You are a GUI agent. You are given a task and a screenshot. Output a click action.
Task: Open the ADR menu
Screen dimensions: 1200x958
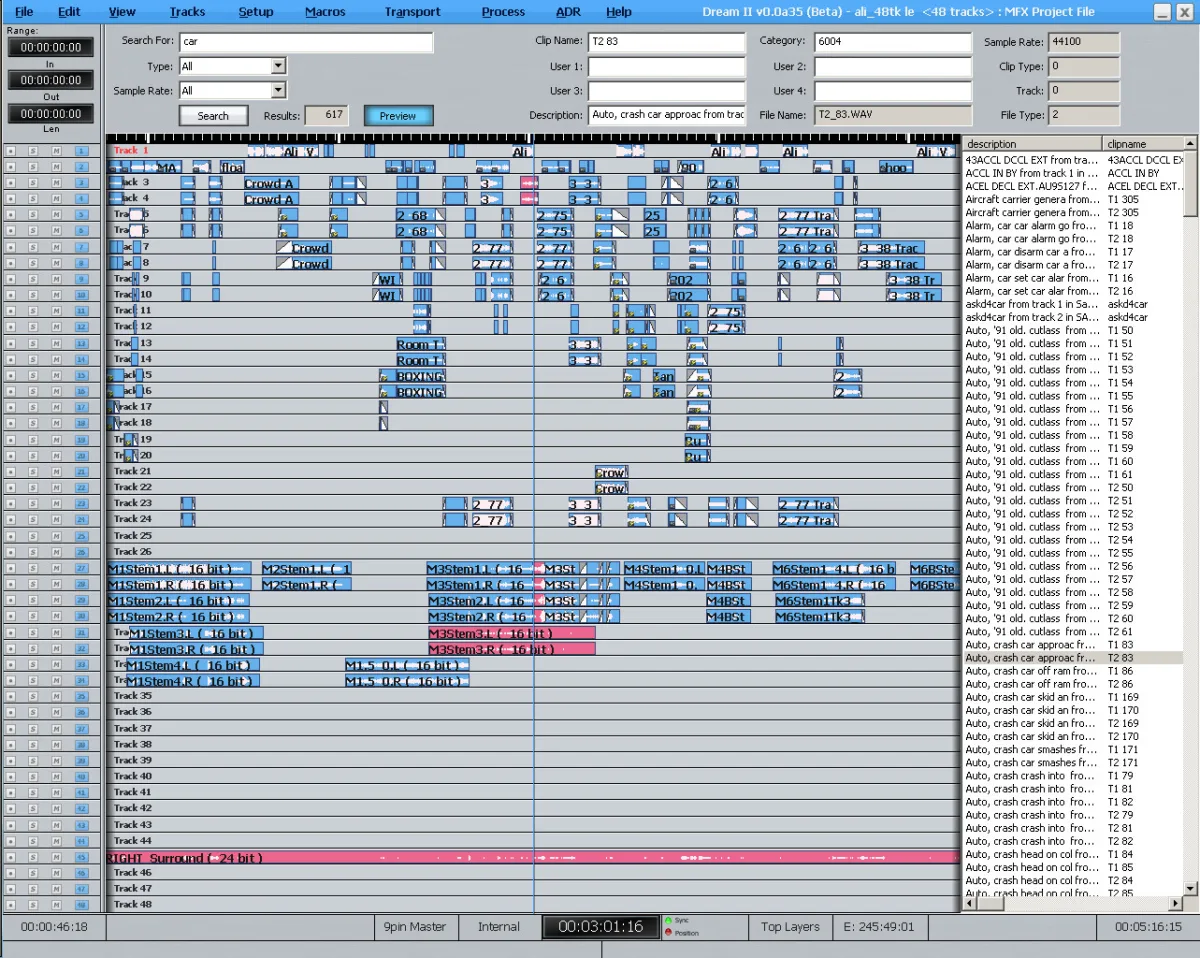[x=568, y=12]
